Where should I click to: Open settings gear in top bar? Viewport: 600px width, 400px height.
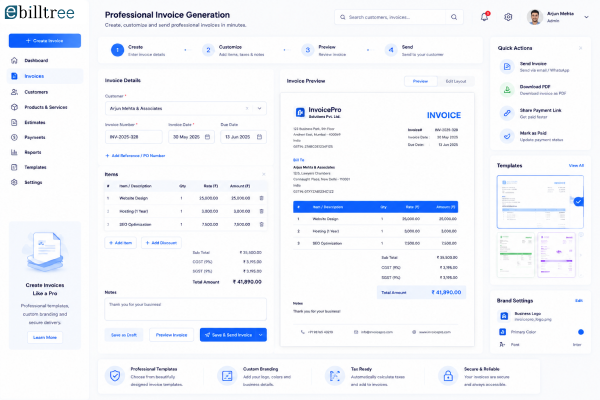click(x=508, y=17)
